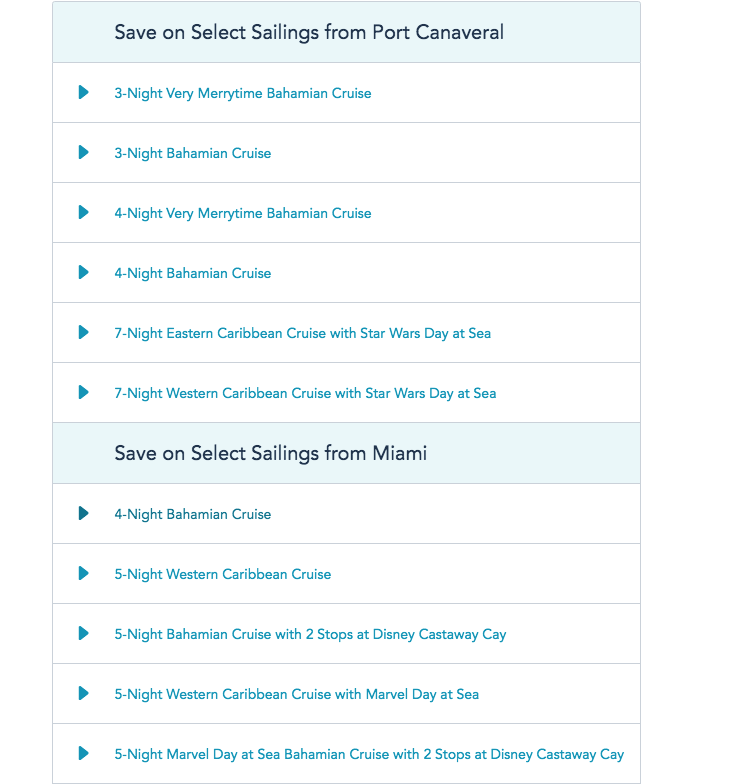Click triangle beside 5-Night Western Caribbean Cruise
Viewport: 738px width, 784px height.
pos(84,574)
